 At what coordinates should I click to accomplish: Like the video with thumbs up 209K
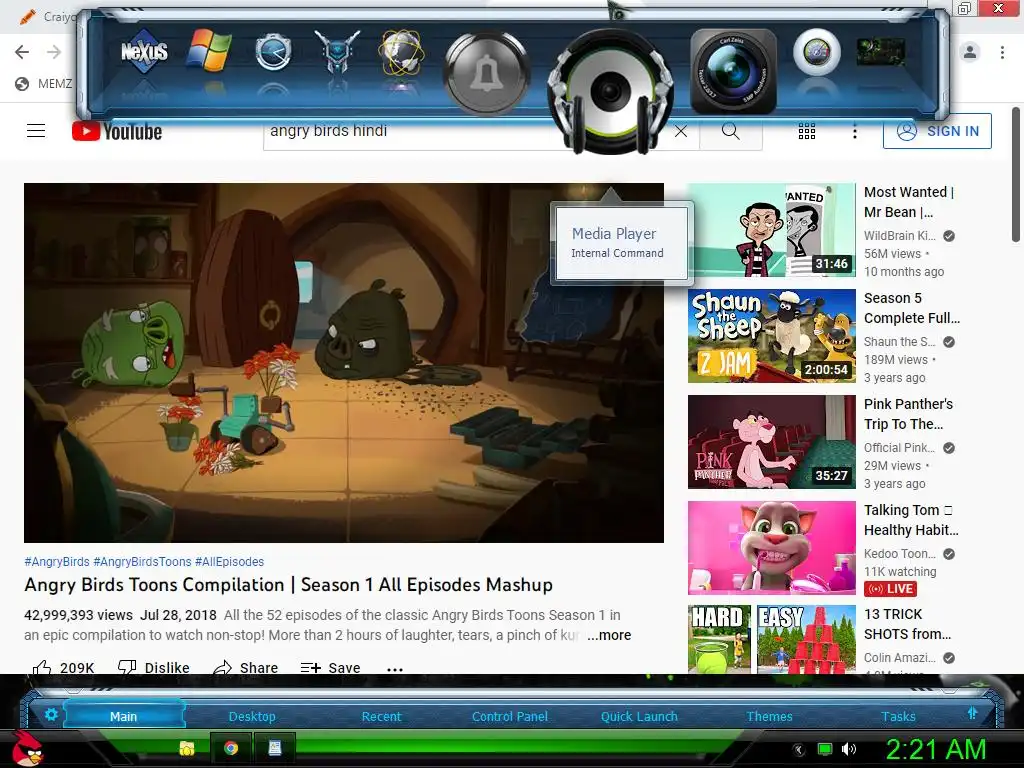pos(63,667)
